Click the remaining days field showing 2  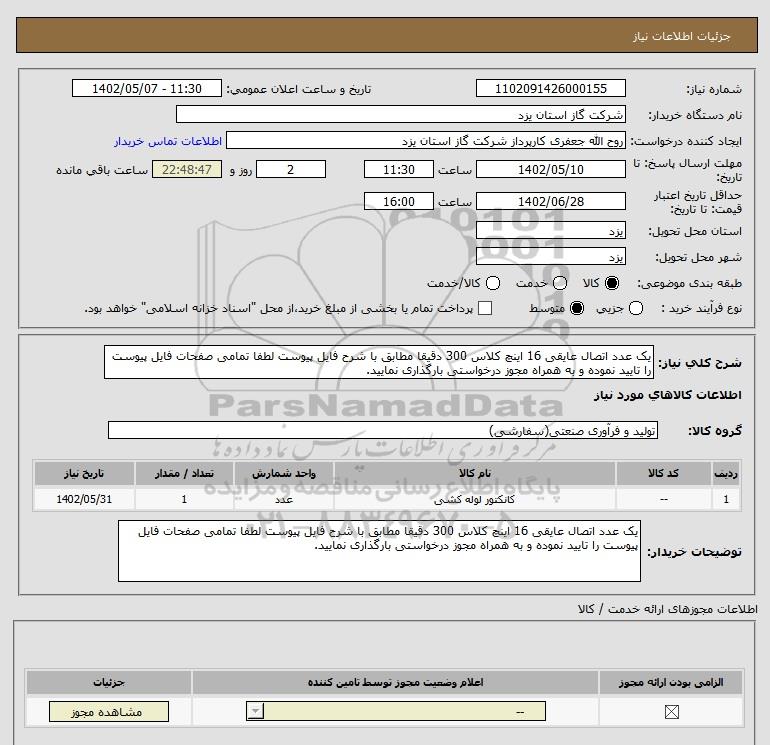(x=291, y=169)
